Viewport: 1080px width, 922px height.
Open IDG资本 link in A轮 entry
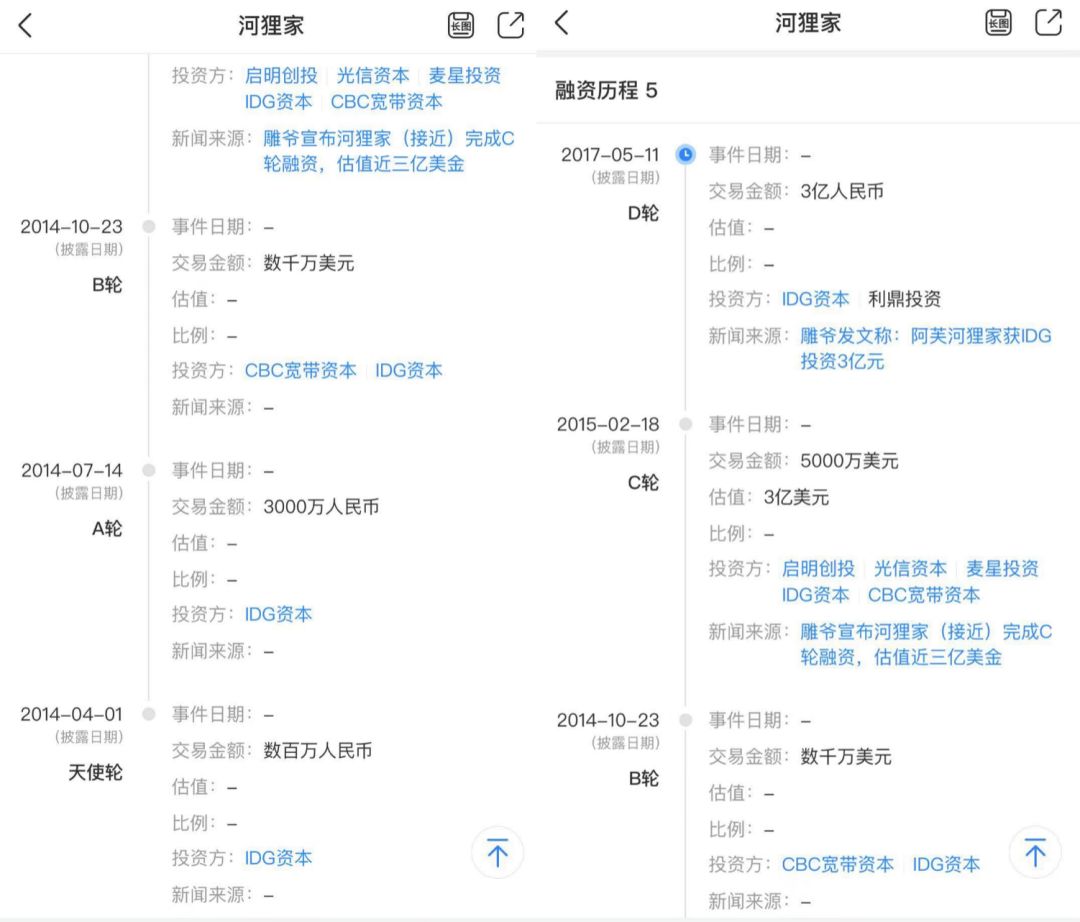pos(278,614)
